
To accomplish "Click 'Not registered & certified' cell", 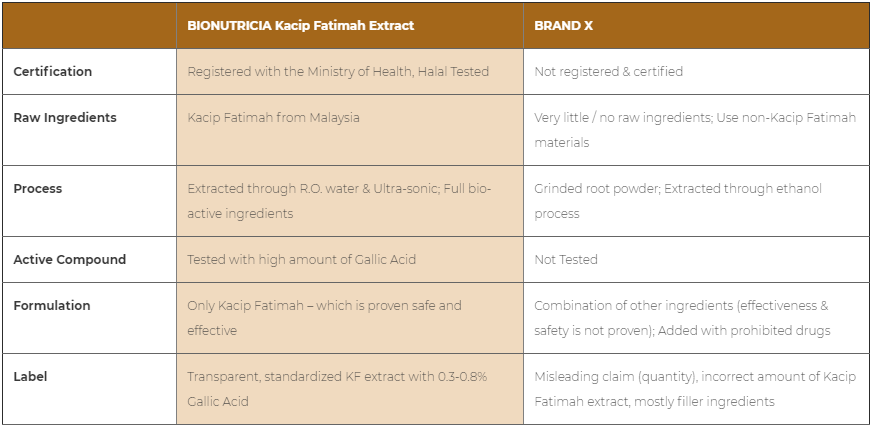I will pyautogui.click(x=608, y=72).
